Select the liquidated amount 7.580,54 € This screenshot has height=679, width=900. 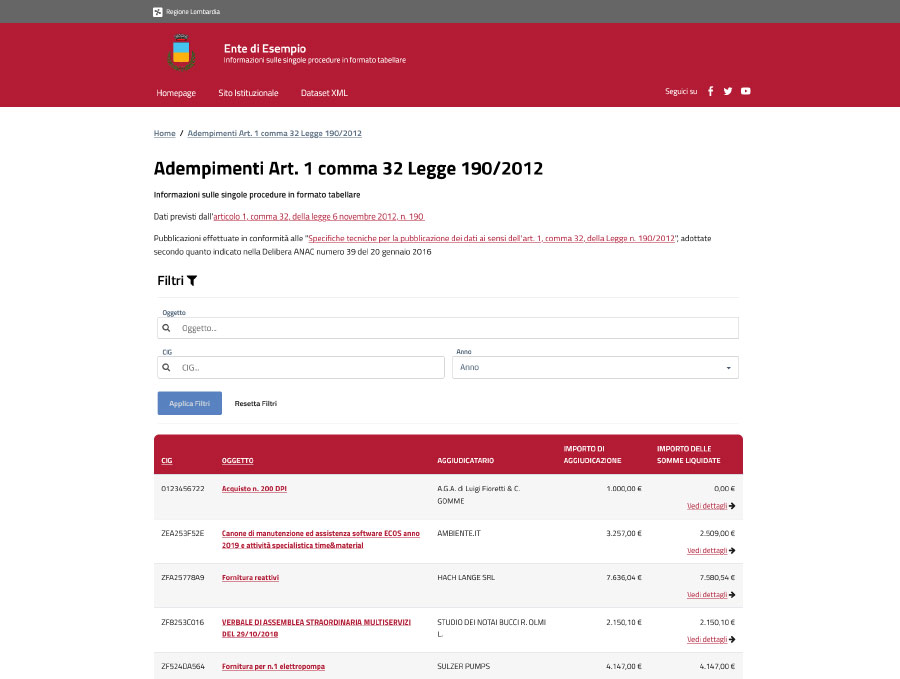717,577
